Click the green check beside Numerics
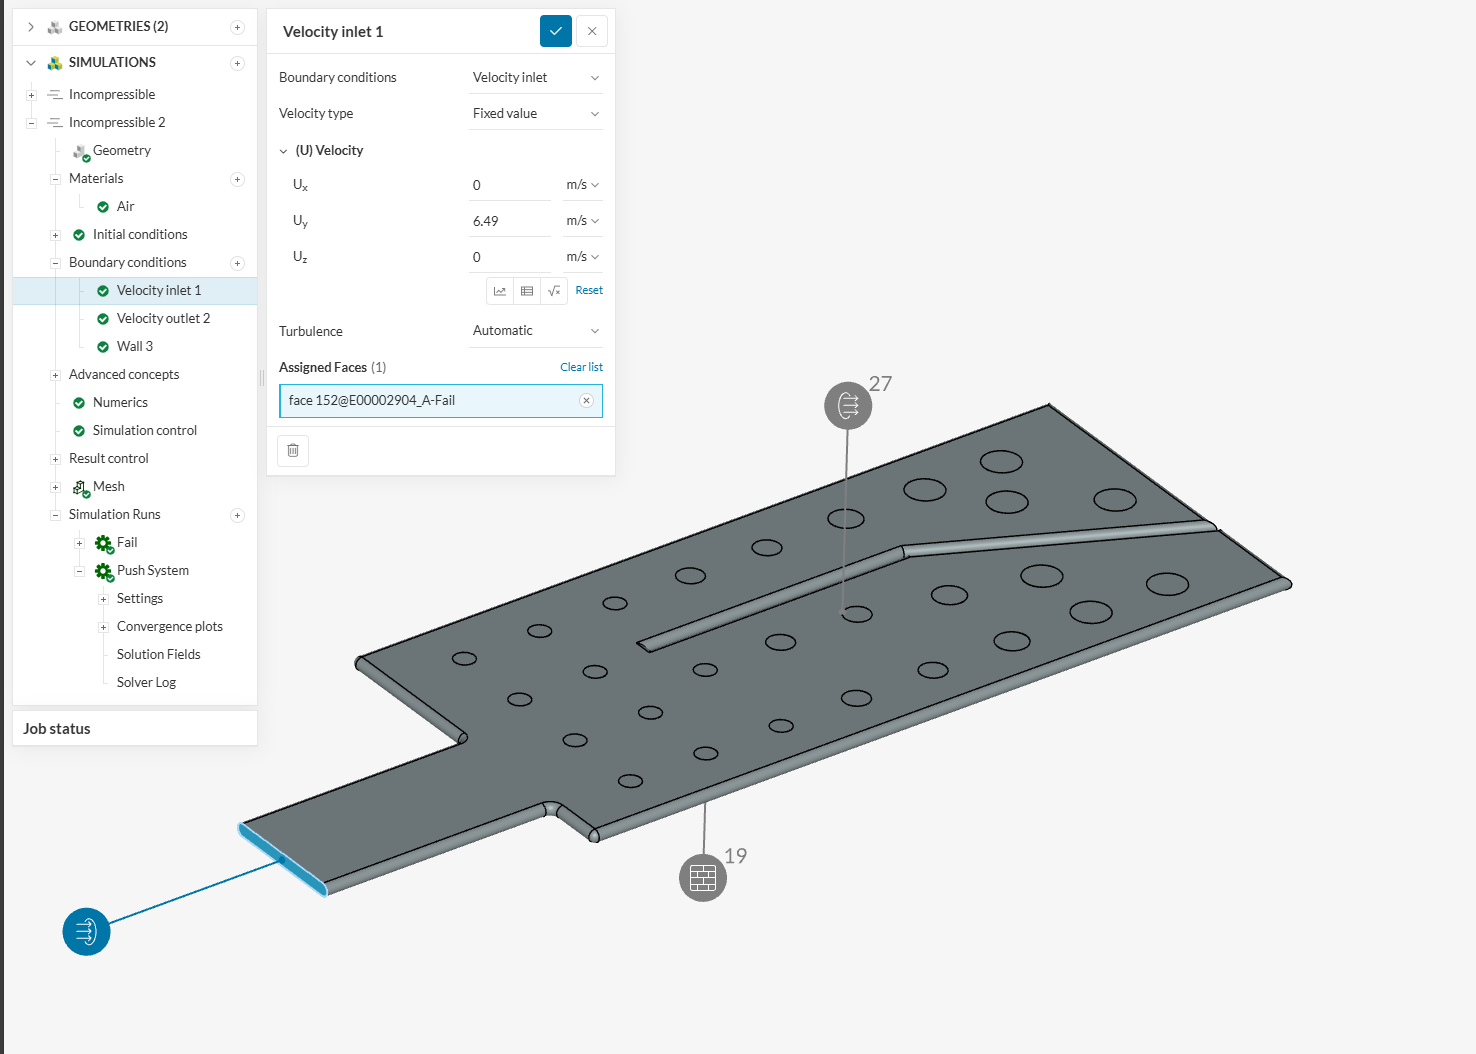 (79, 403)
